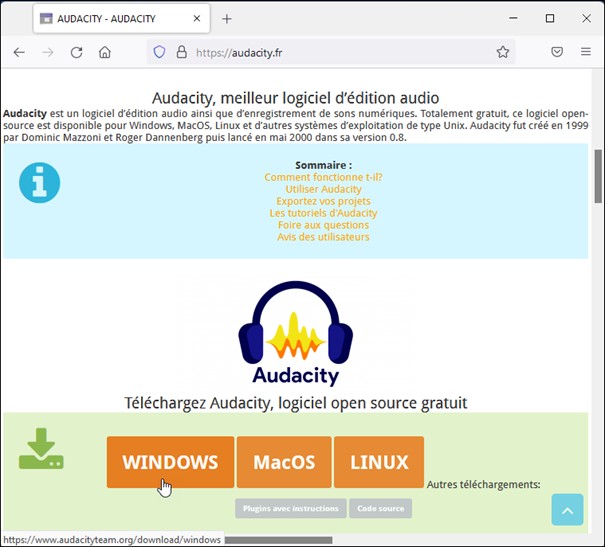Open 'Comment fonctionne t-il?' link

point(323,177)
